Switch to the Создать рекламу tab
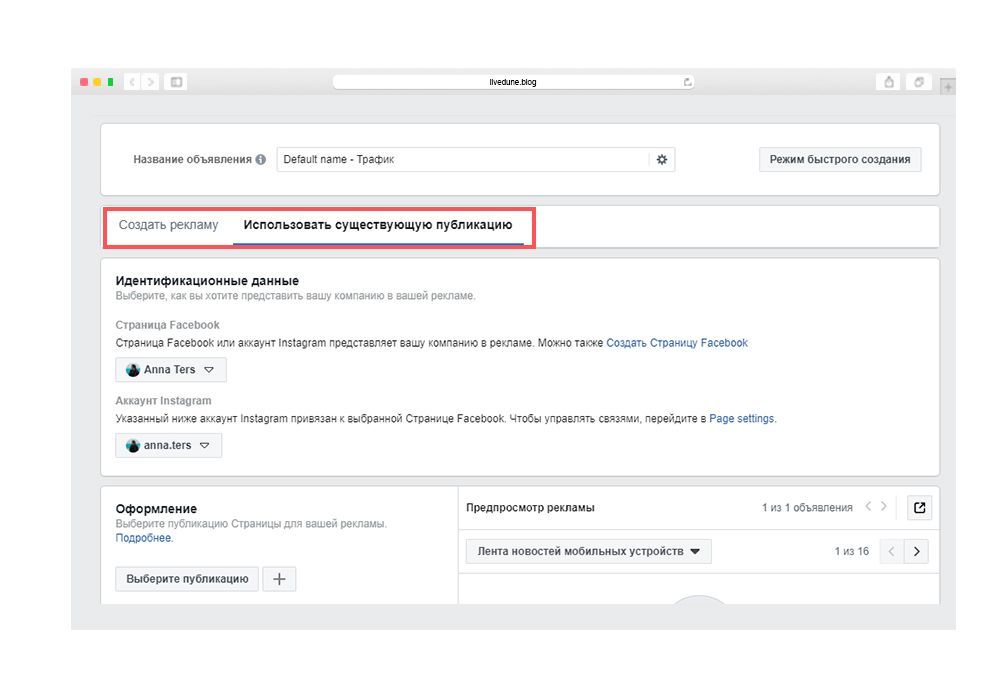This screenshot has width=1000, height=700. tap(168, 225)
